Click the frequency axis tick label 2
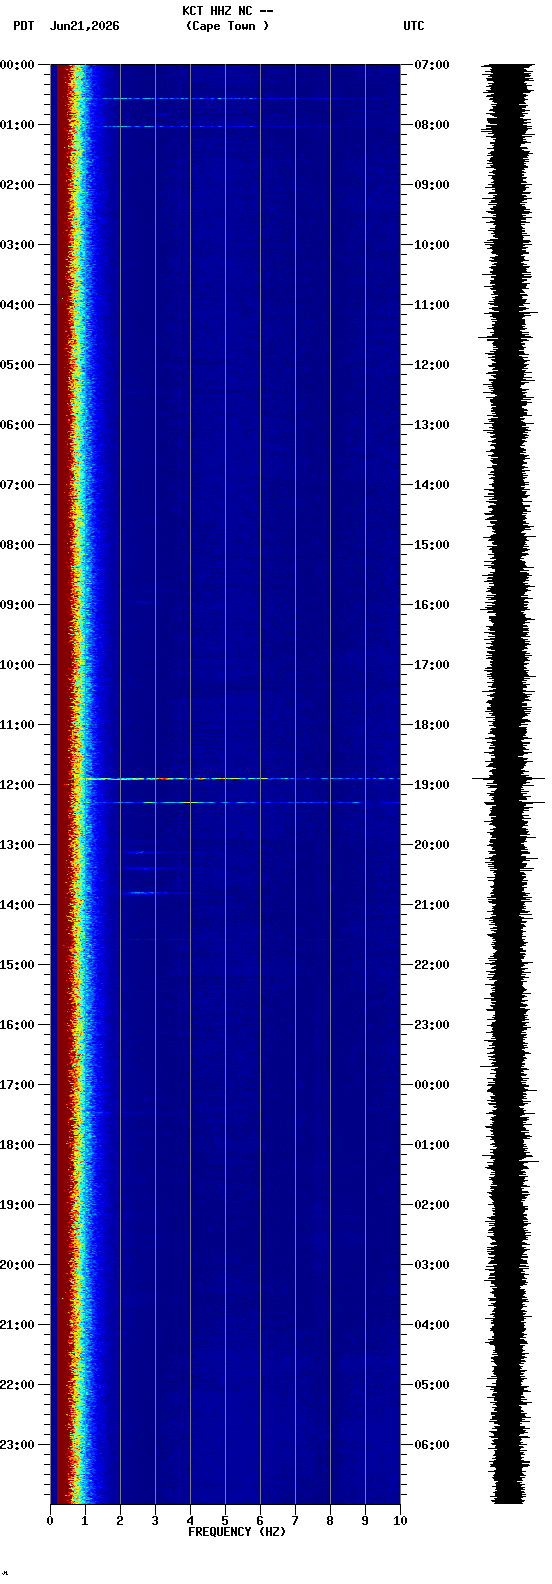The width and height of the screenshot is (552, 1584). point(120,1521)
